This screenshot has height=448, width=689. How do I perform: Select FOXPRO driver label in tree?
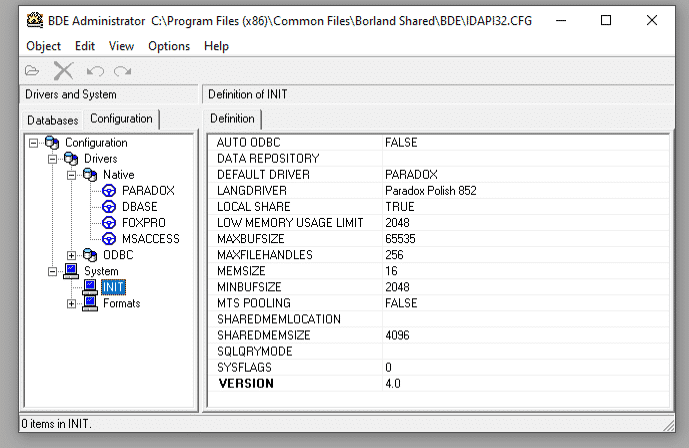pyautogui.click(x=144, y=223)
